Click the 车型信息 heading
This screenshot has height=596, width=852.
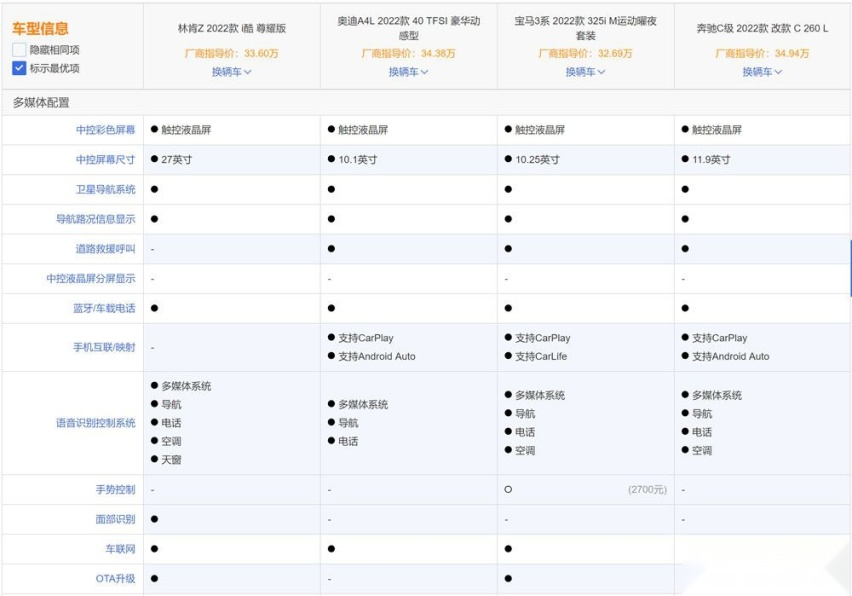(40, 28)
